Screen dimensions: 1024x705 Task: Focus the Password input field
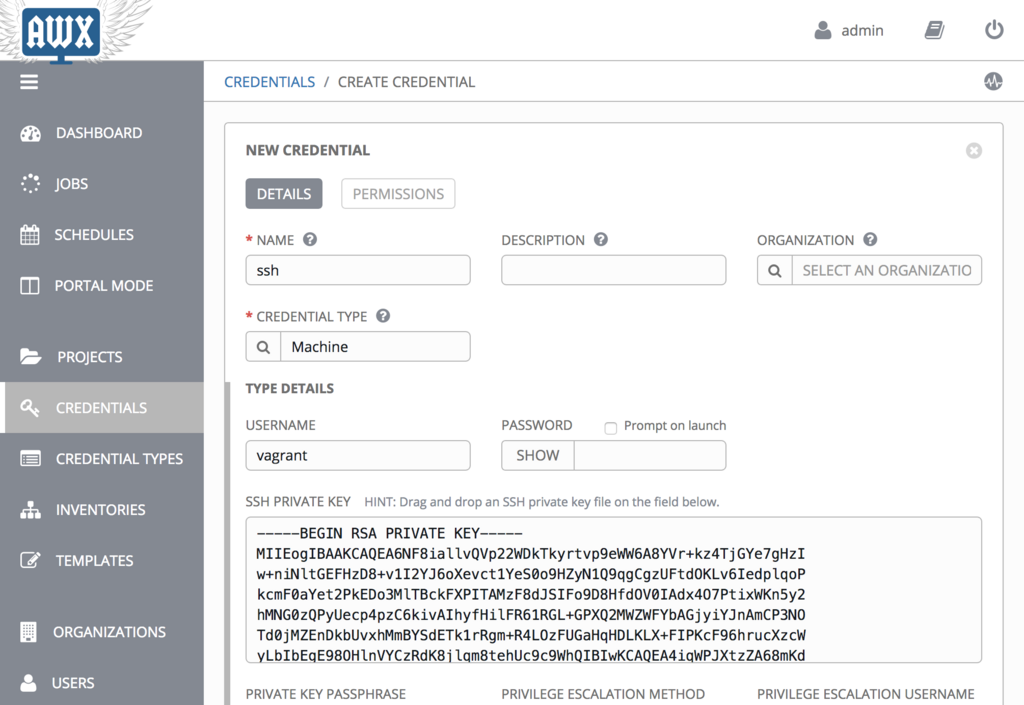point(650,456)
